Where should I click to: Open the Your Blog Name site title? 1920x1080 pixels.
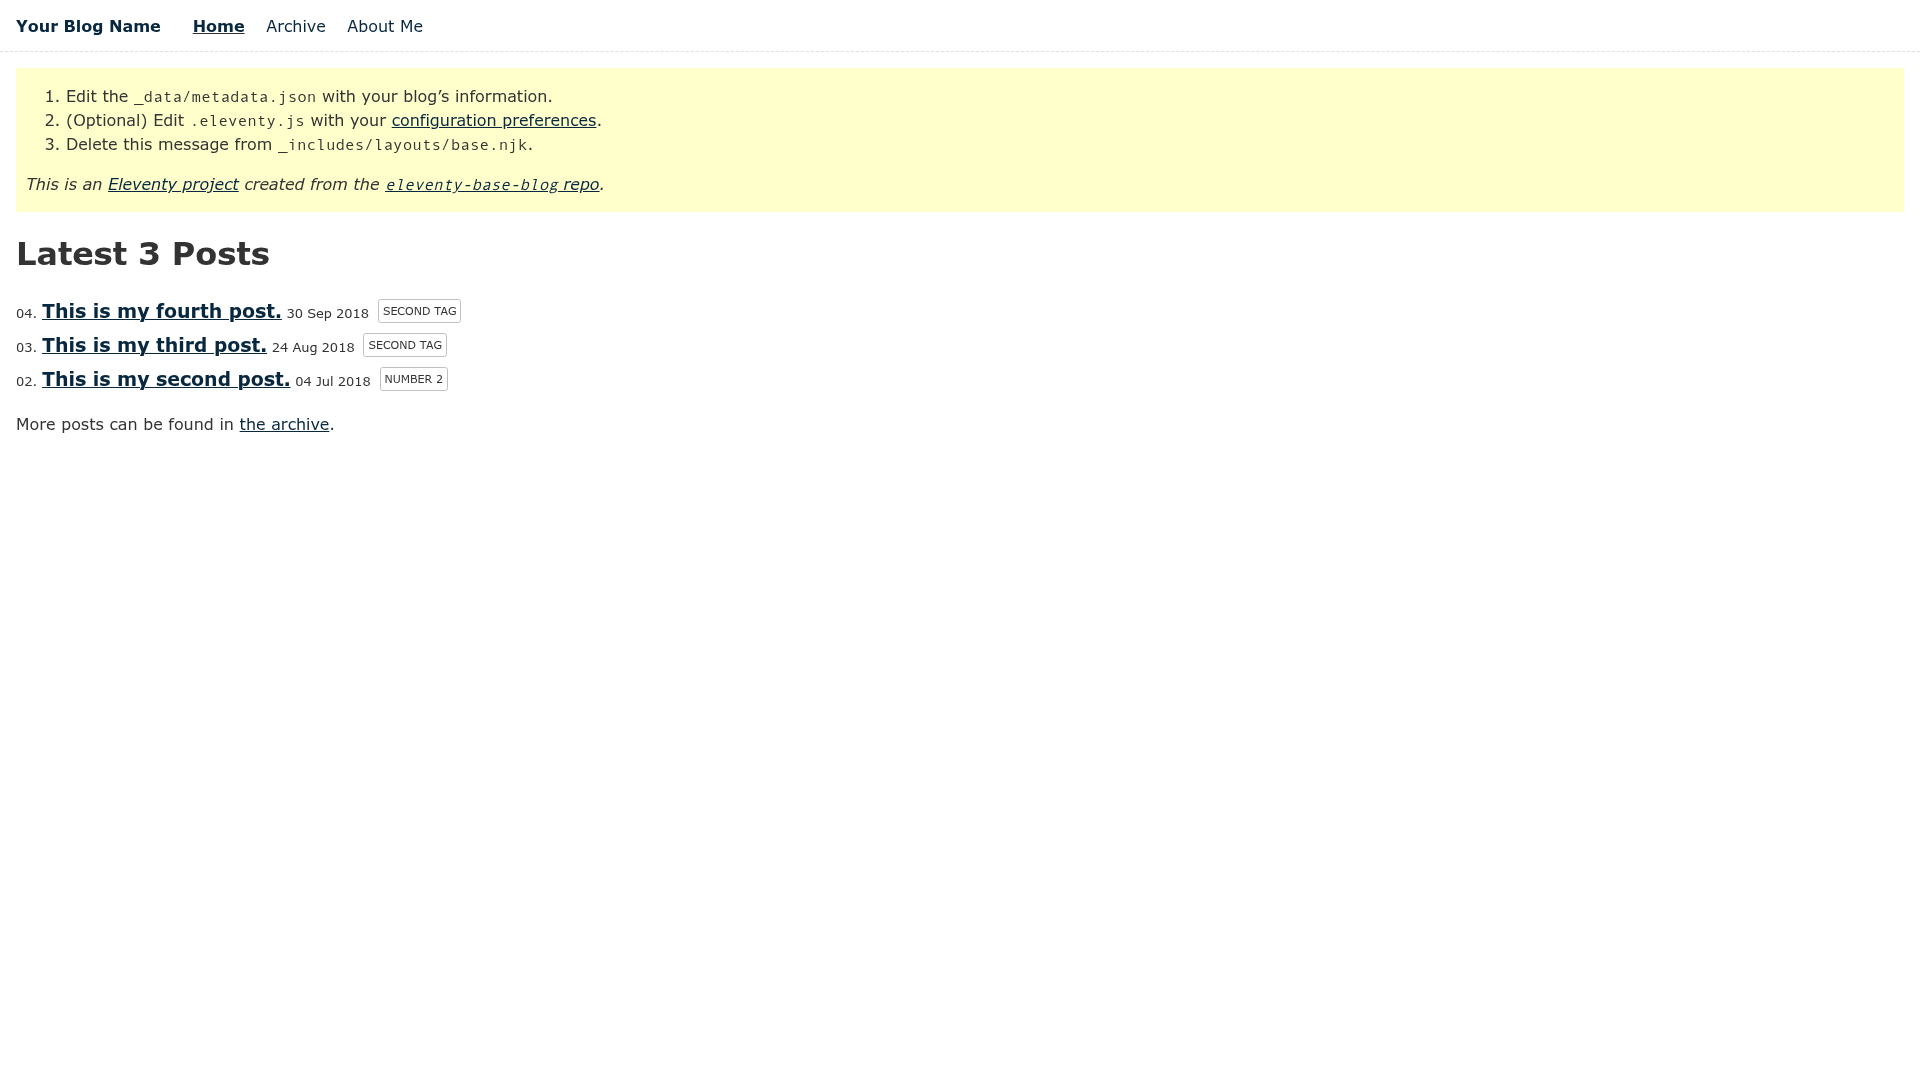88,27
